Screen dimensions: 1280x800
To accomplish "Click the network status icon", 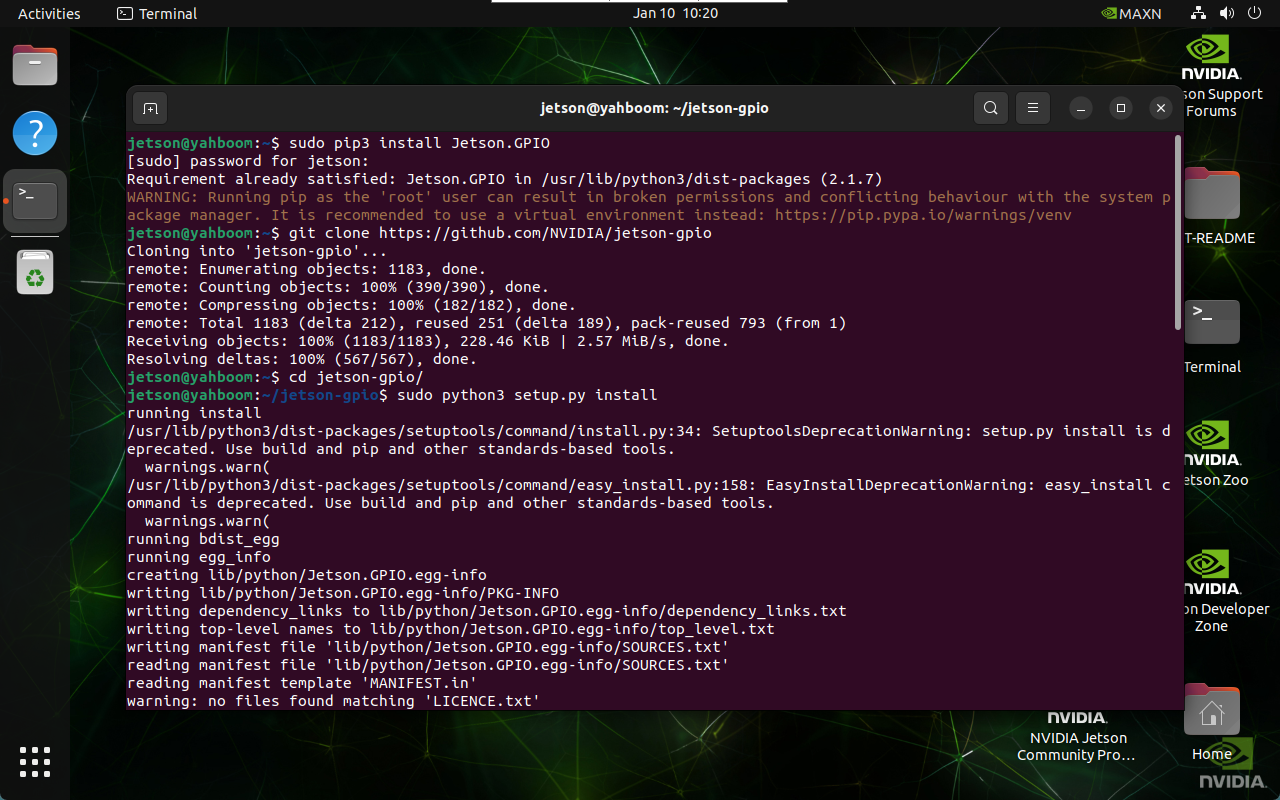I will [x=1198, y=14].
